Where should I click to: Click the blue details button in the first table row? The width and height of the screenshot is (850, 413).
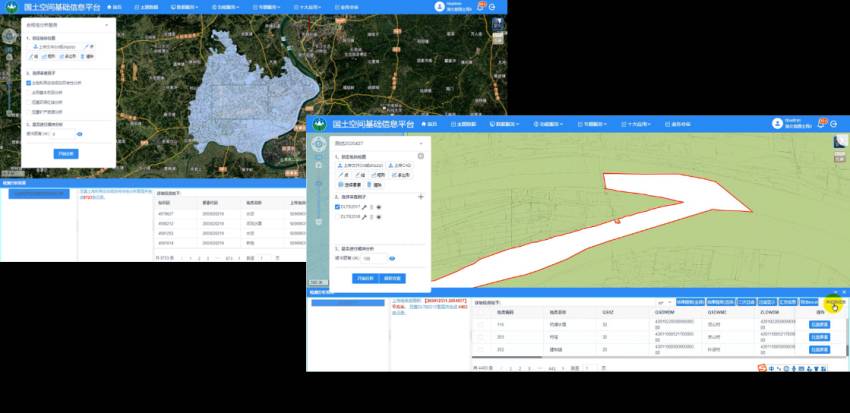pyautogui.click(x=818, y=325)
